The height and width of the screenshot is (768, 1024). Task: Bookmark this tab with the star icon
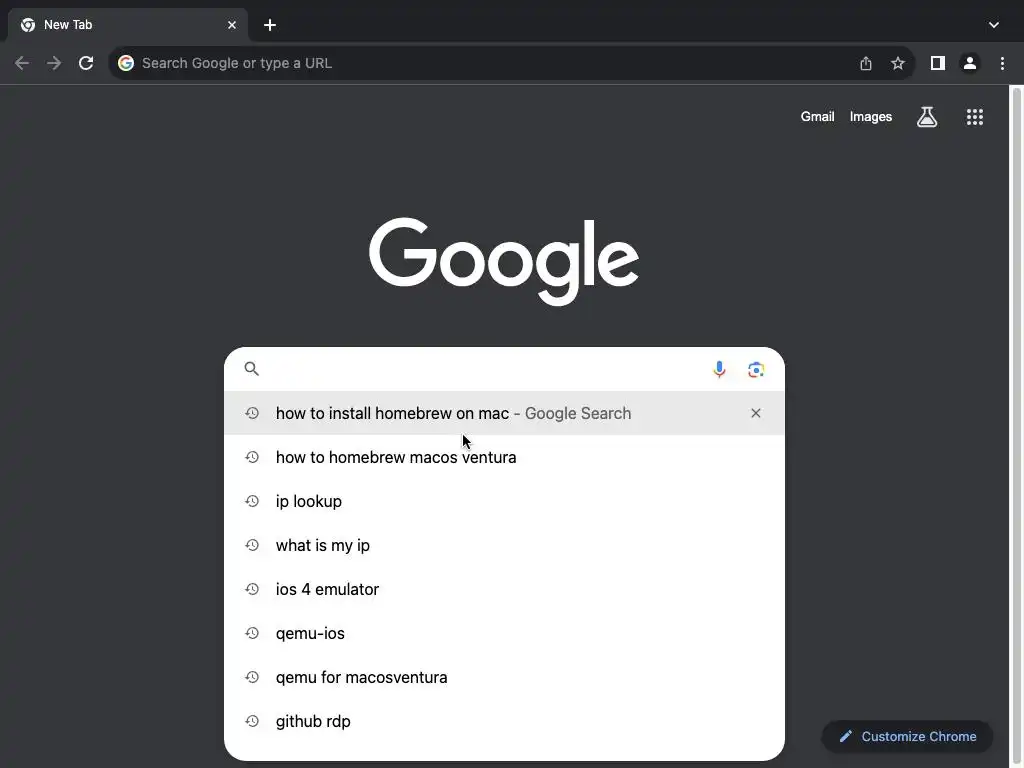pos(898,63)
